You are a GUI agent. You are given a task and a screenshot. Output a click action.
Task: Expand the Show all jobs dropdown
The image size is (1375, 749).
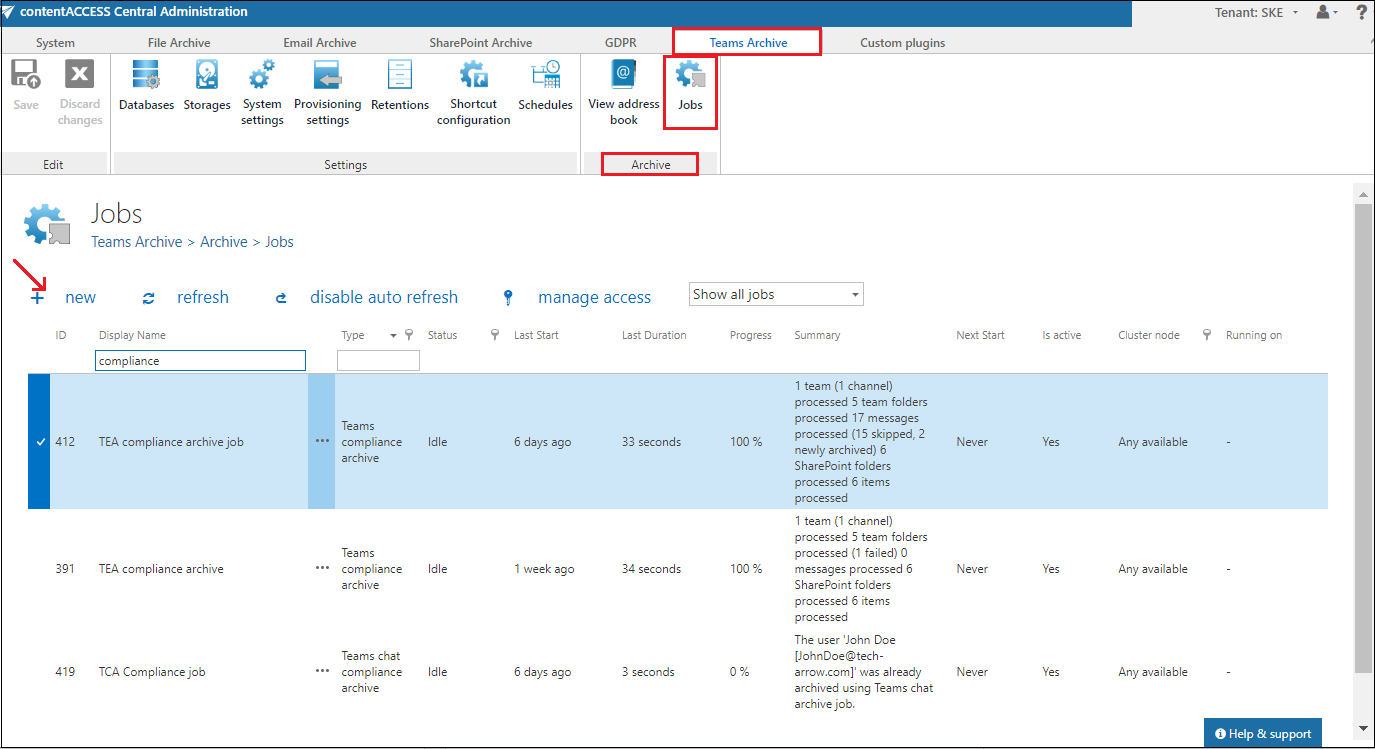click(776, 294)
